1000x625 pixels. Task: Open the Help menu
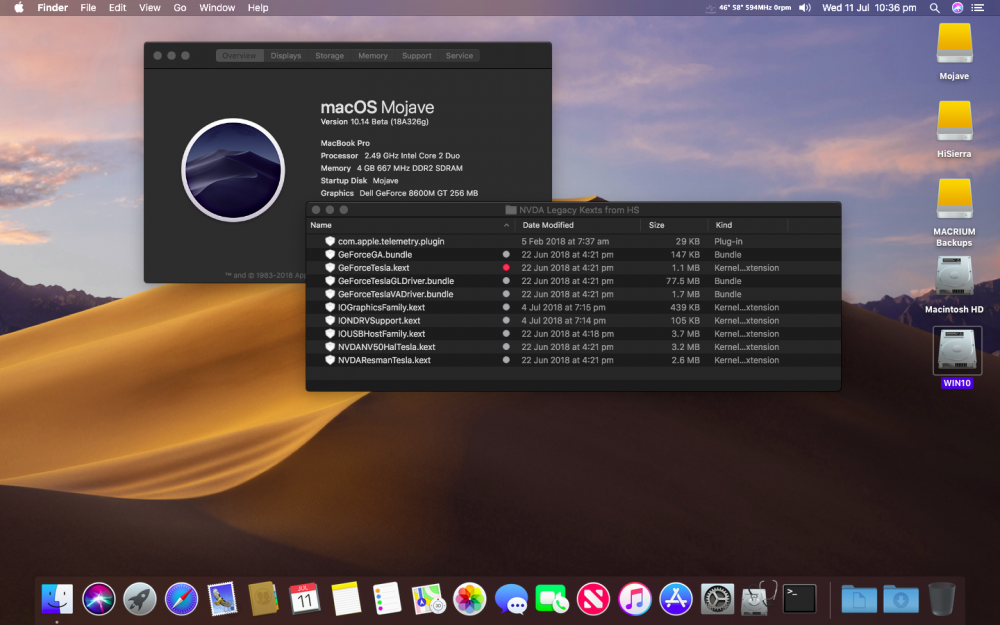[258, 8]
